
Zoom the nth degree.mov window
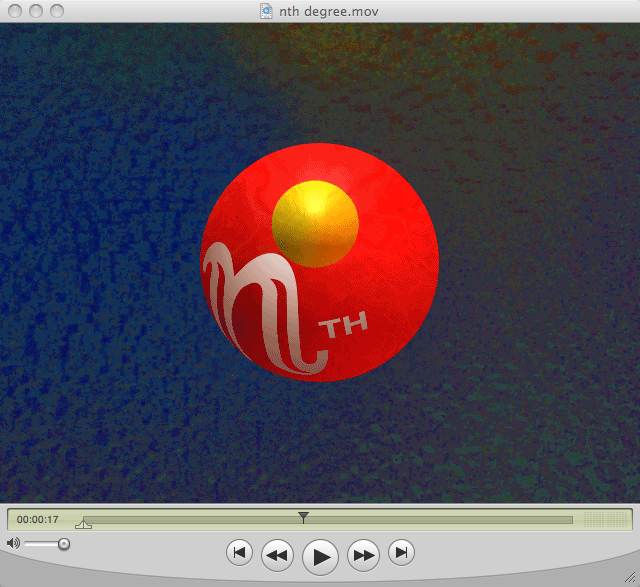coord(57,11)
